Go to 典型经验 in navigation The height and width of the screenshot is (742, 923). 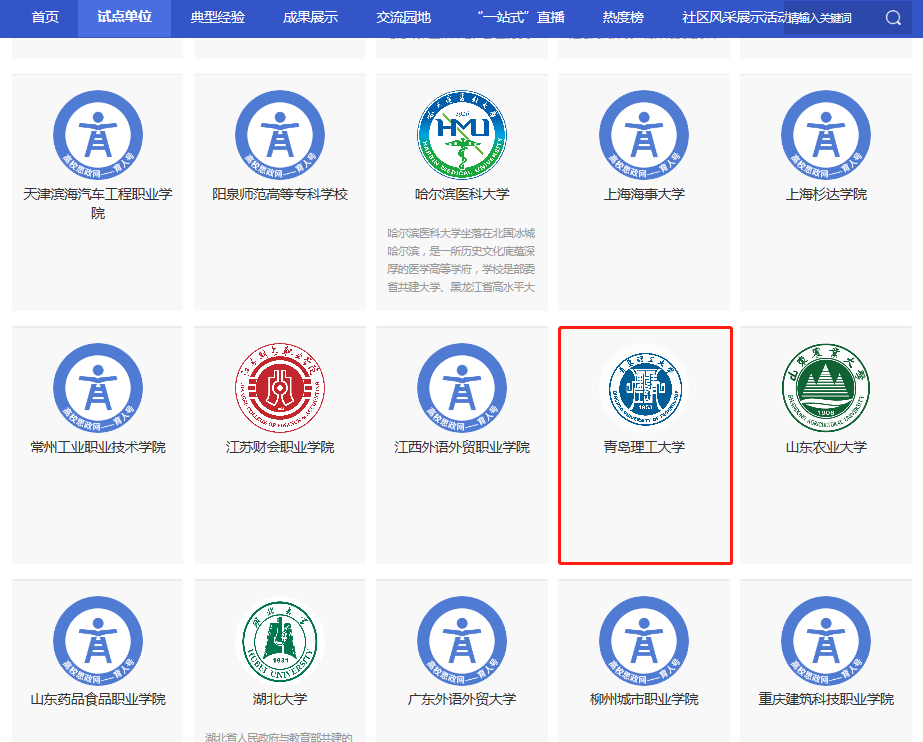point(218,18)
